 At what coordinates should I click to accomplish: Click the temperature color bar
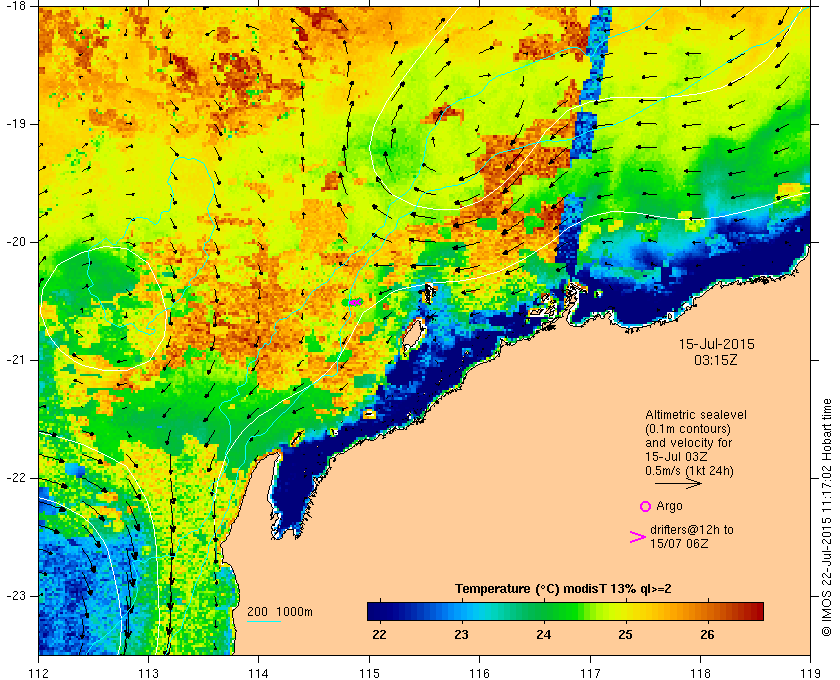565,611
